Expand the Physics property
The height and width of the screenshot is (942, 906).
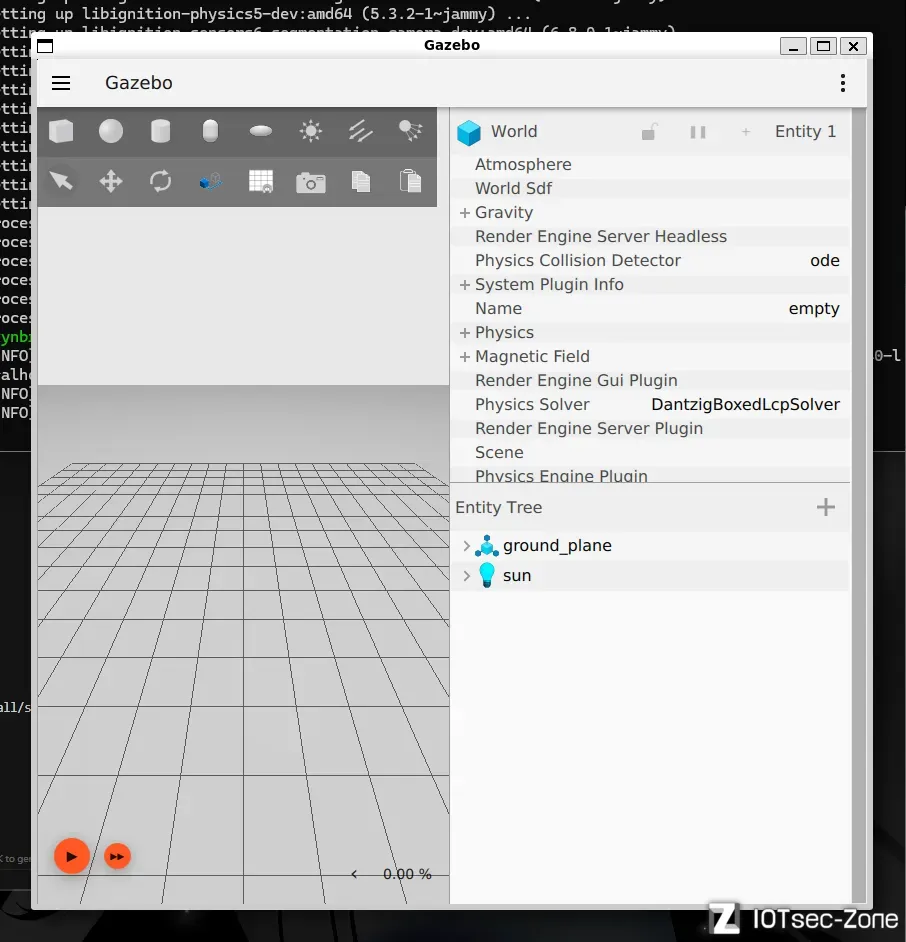[x=464, y=333]
